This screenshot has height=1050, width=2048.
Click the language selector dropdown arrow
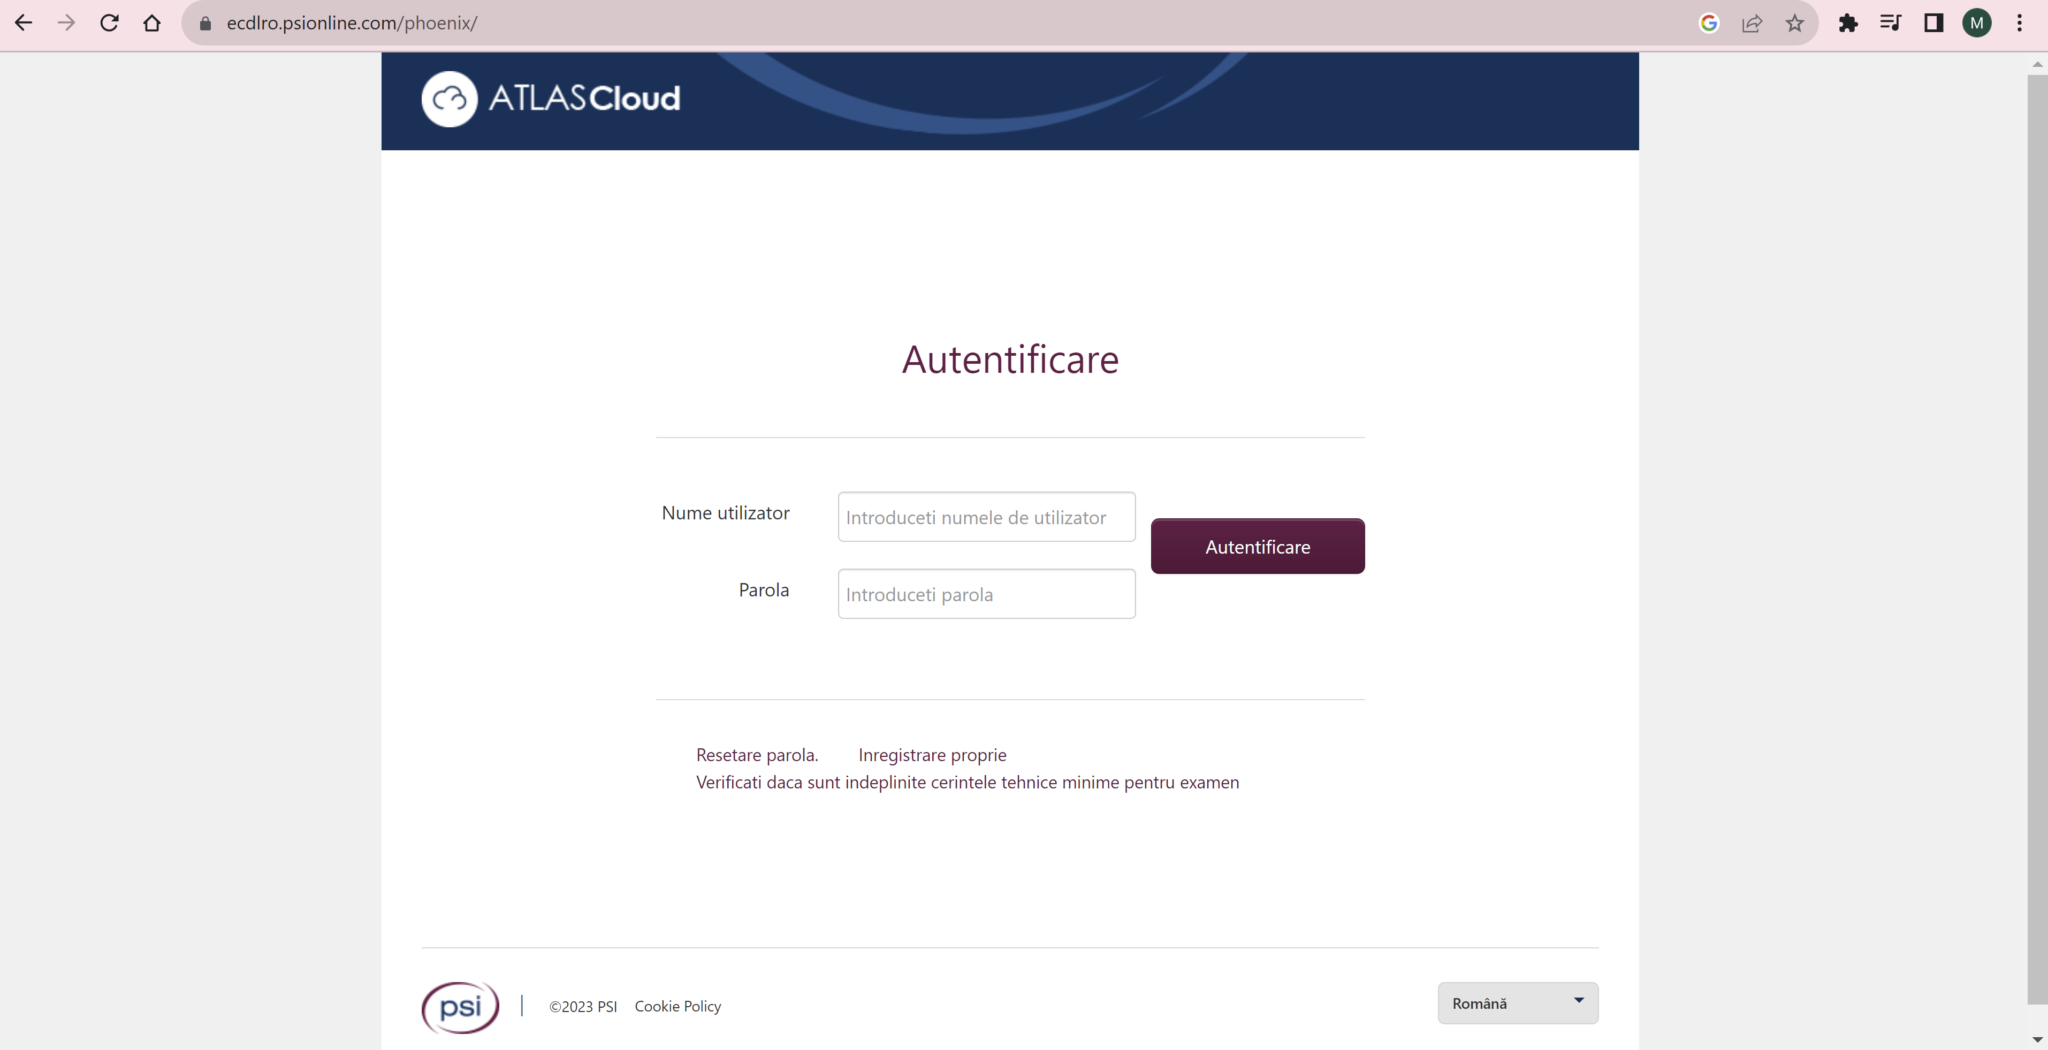(1578, 1000)
